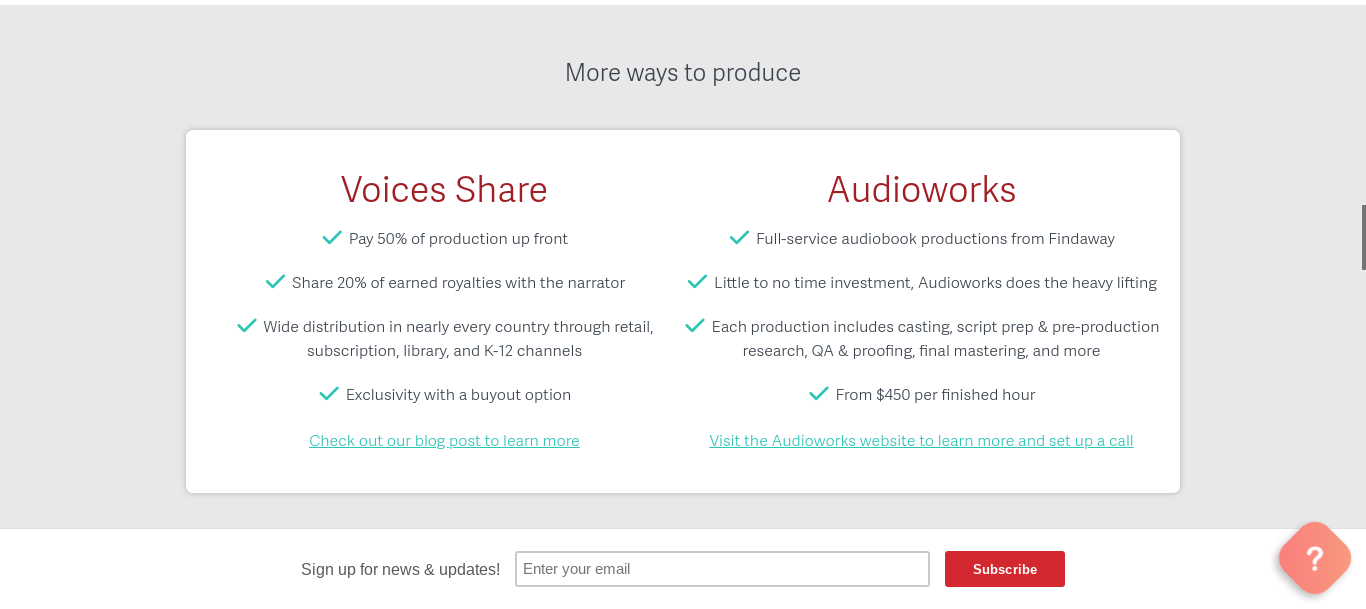Viewport: 1366px width, 609px height.
Task: Click checkmark beside Share 20% of earned royalties
Action: (275, 282)
